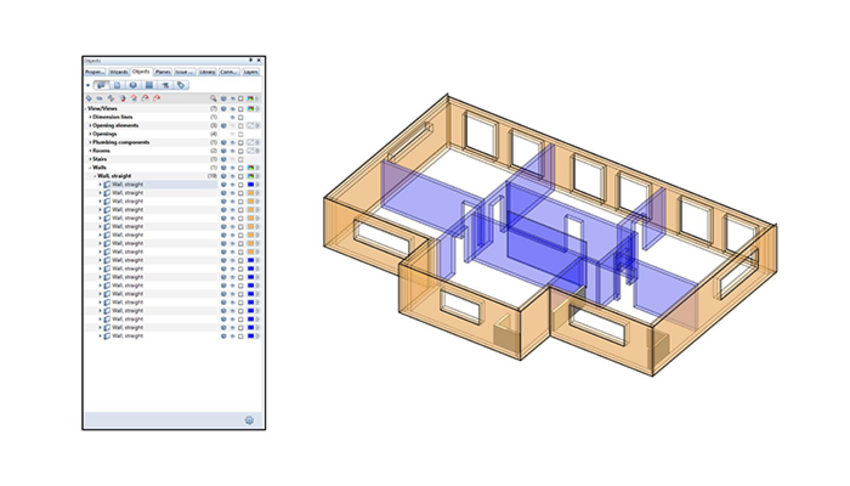Open the Library tab
This screenshot has width=850, height=486.
coord(207,72)
